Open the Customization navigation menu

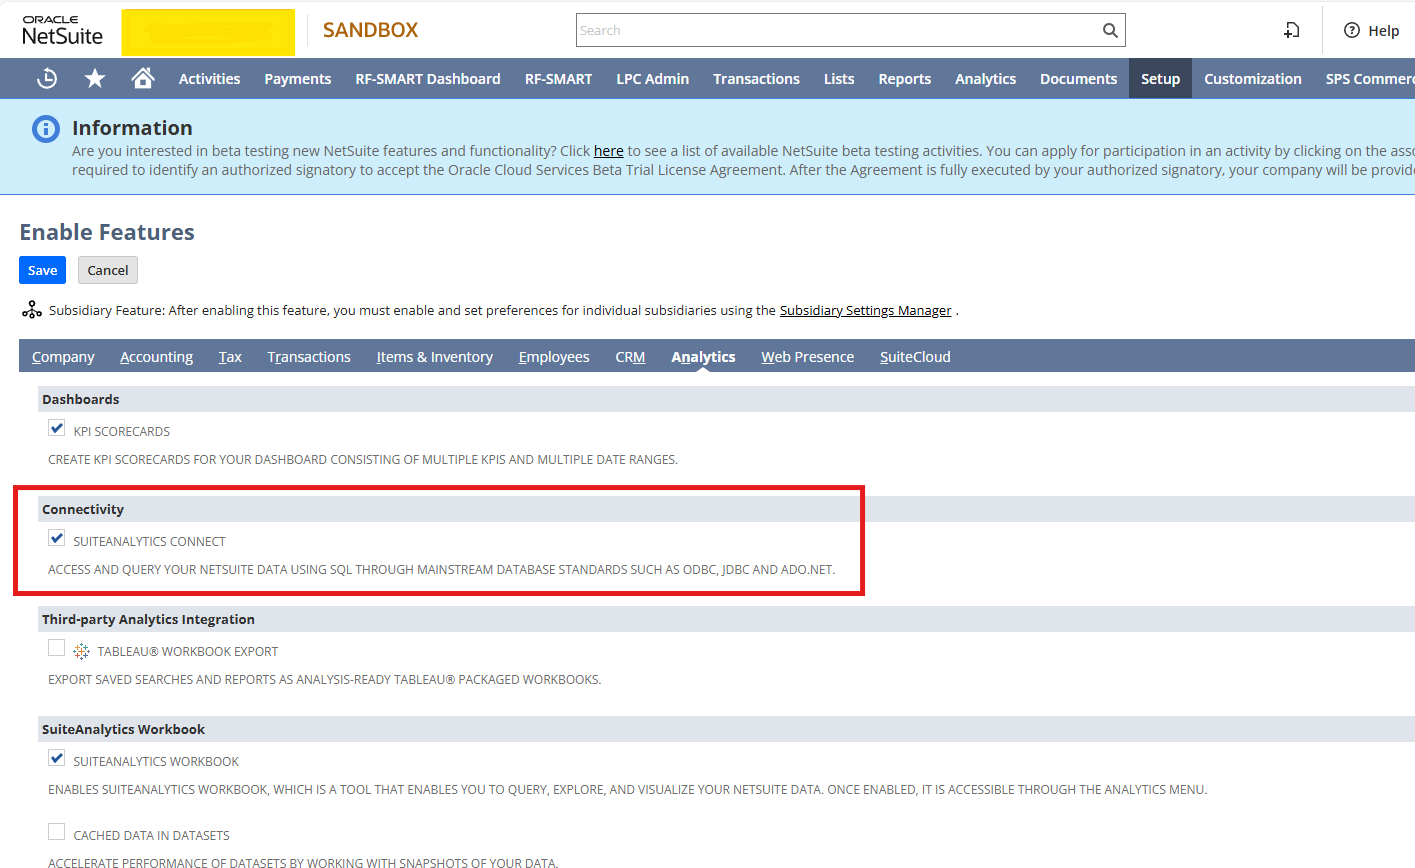click(x=1252, y=79)
